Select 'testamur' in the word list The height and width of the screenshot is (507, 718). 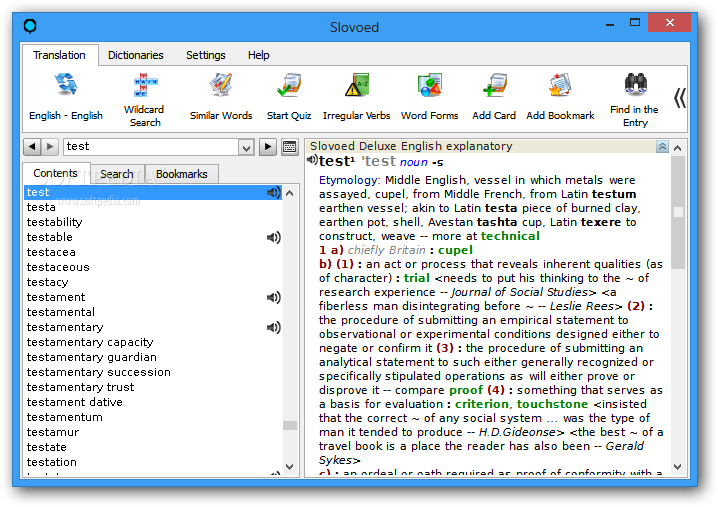[153, 432]
